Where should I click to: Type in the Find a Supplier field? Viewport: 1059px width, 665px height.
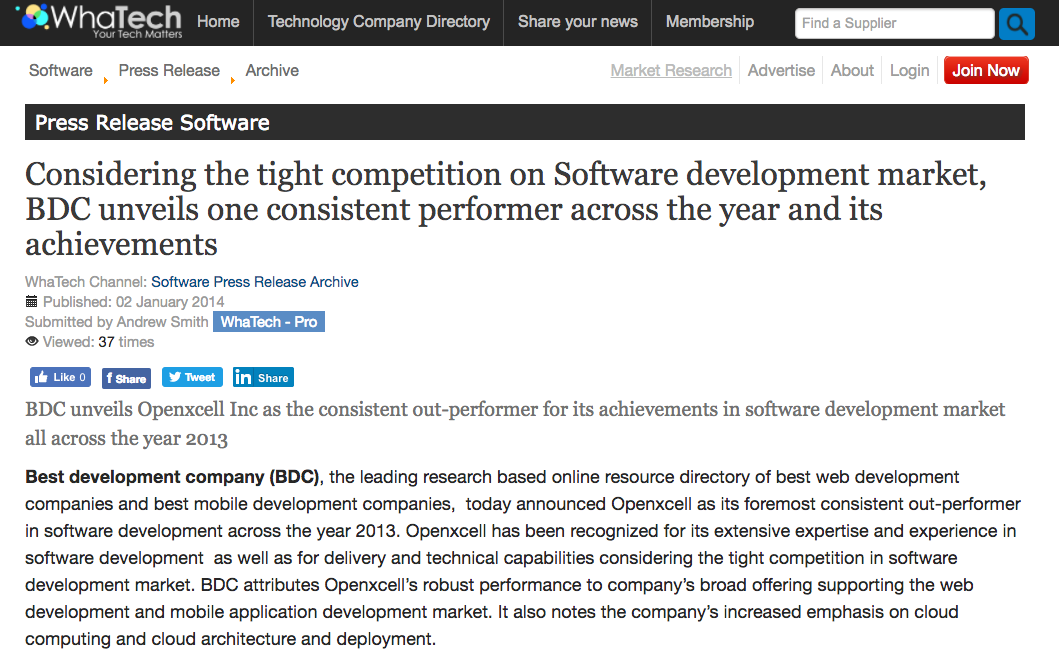(893, 23)
